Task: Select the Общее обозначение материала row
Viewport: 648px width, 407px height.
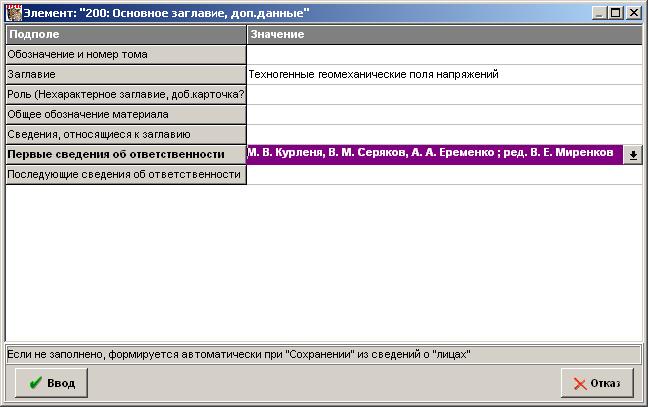Action: point(125,115)
